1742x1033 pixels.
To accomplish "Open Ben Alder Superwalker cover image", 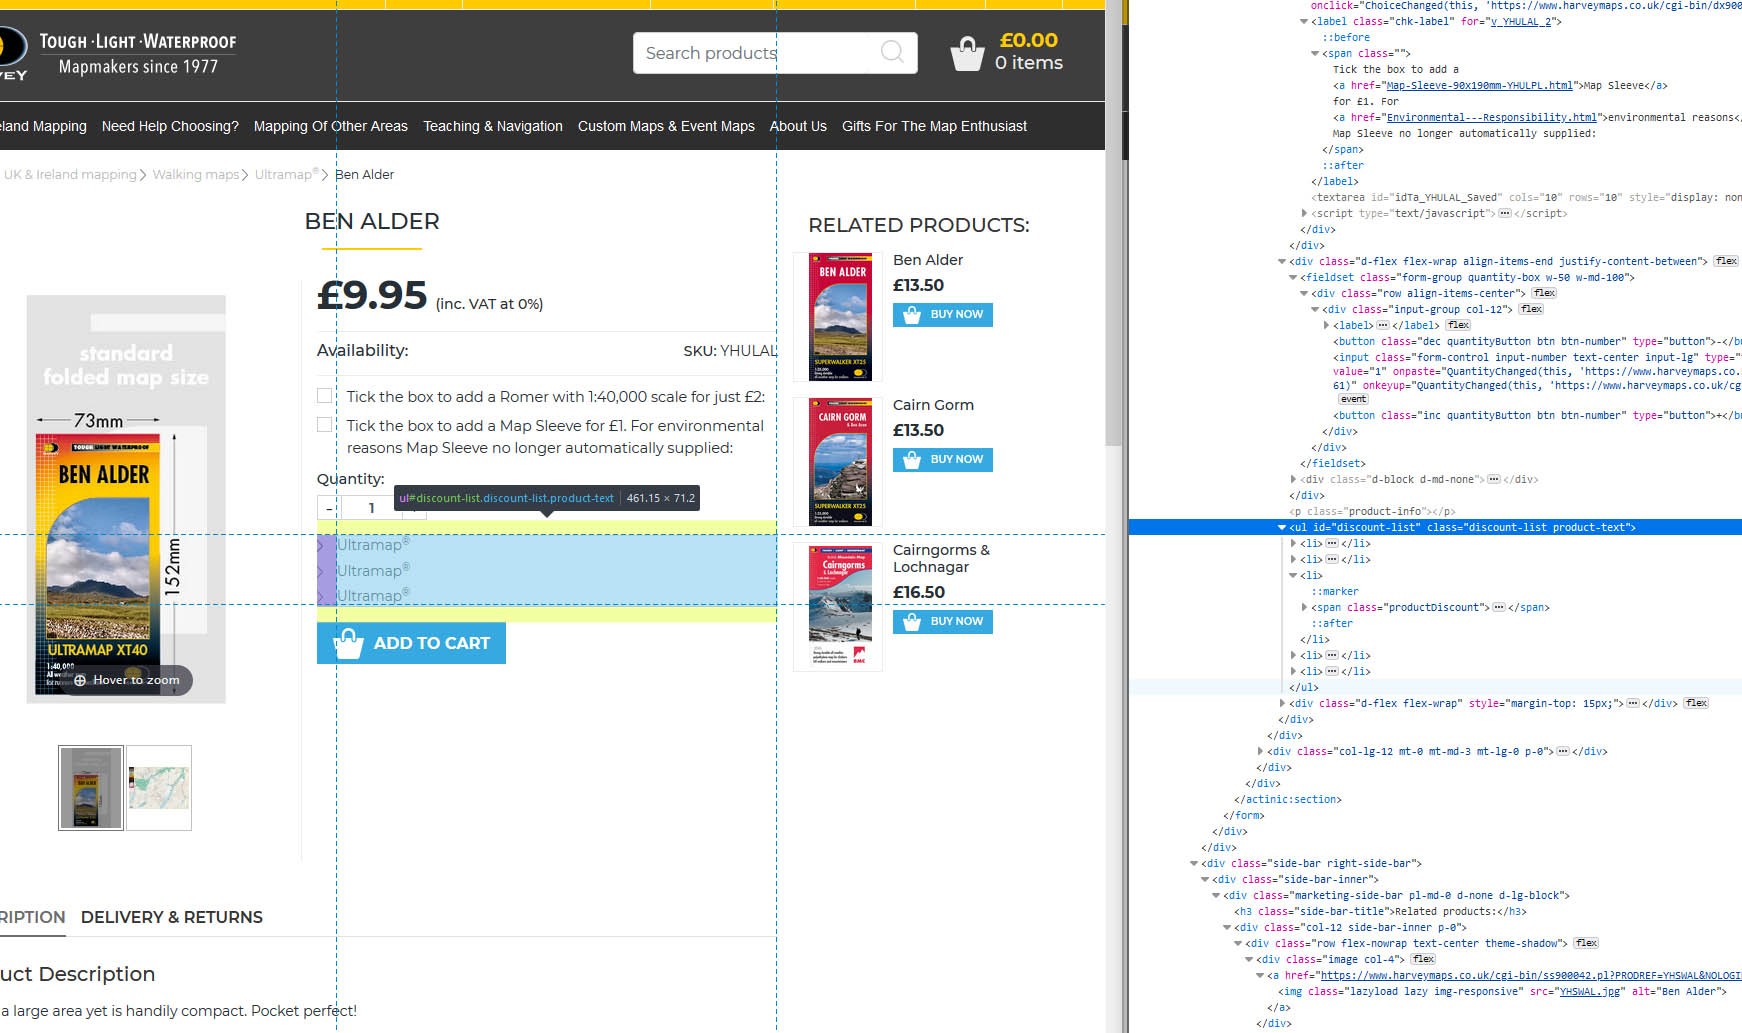I will 839,317.
